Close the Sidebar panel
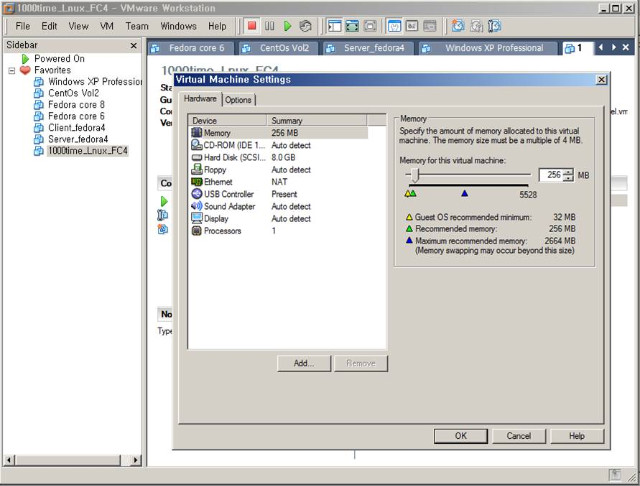This screenshot has height=486, width=640. point(133,45)
